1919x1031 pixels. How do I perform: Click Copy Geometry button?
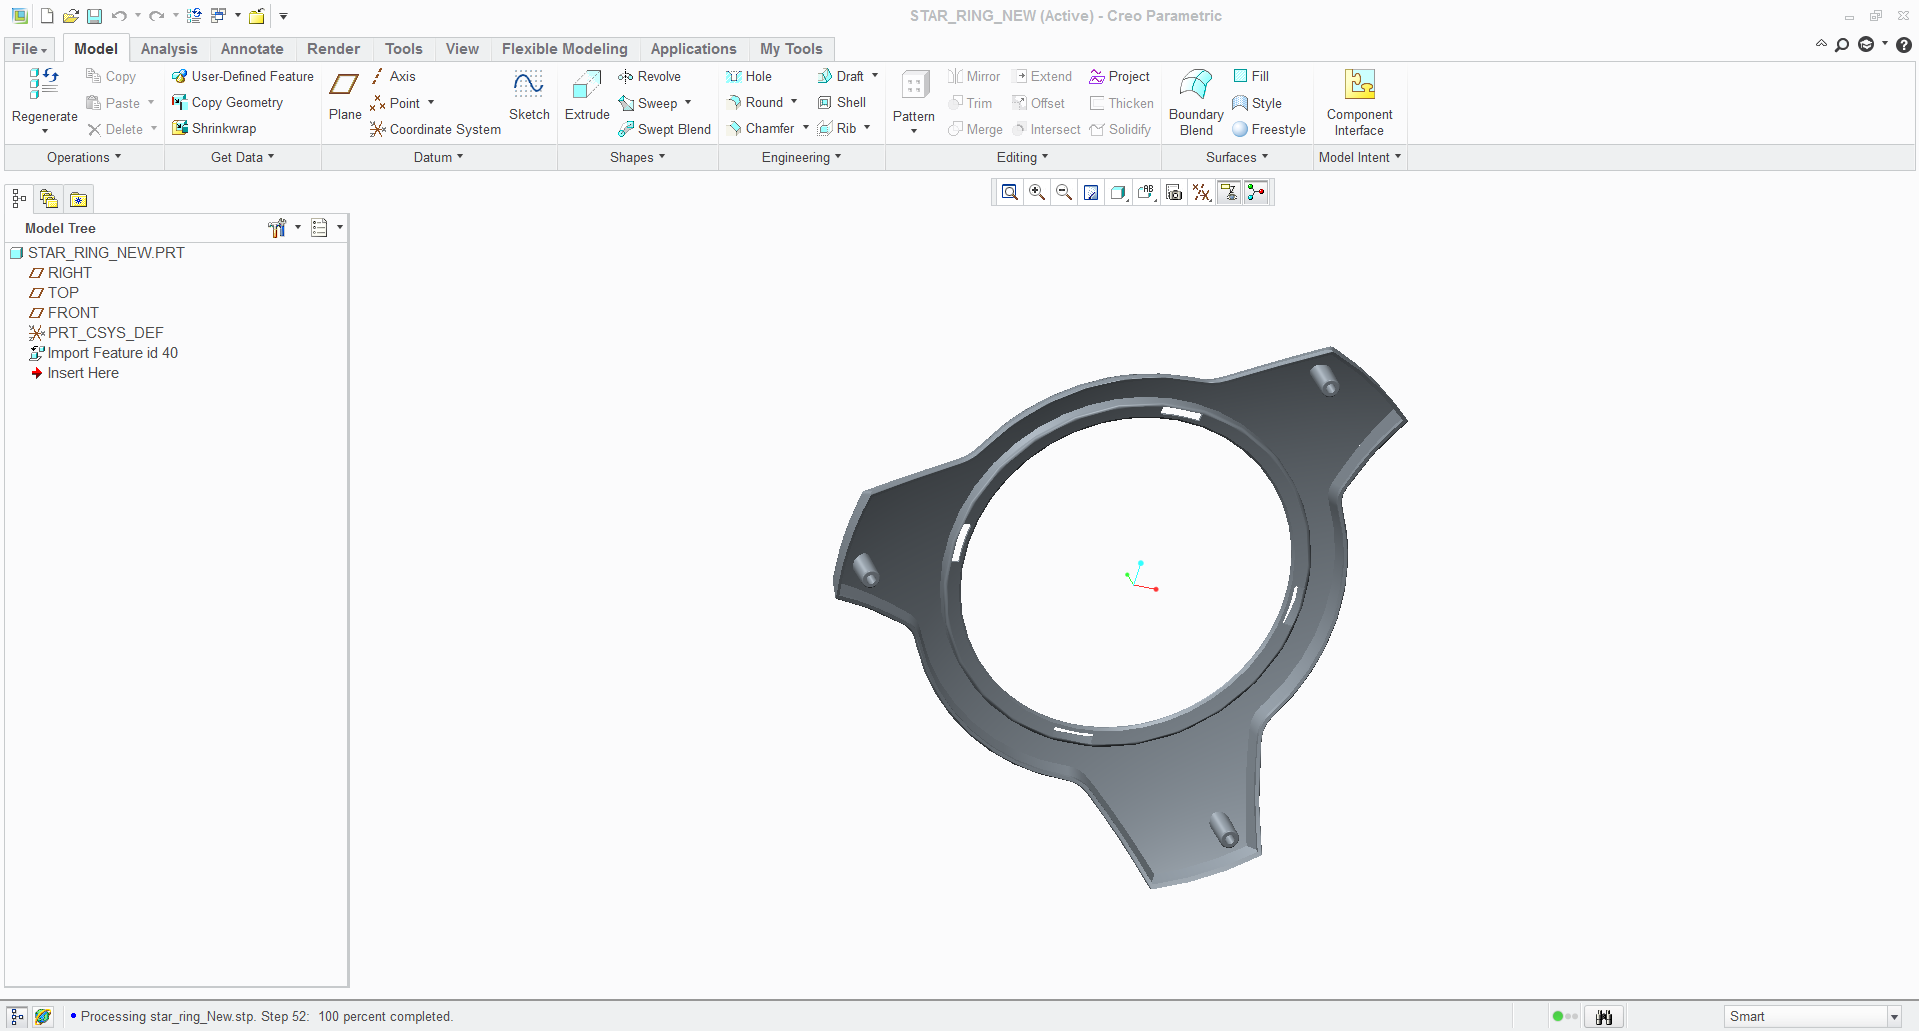click(x=228, y=102)
